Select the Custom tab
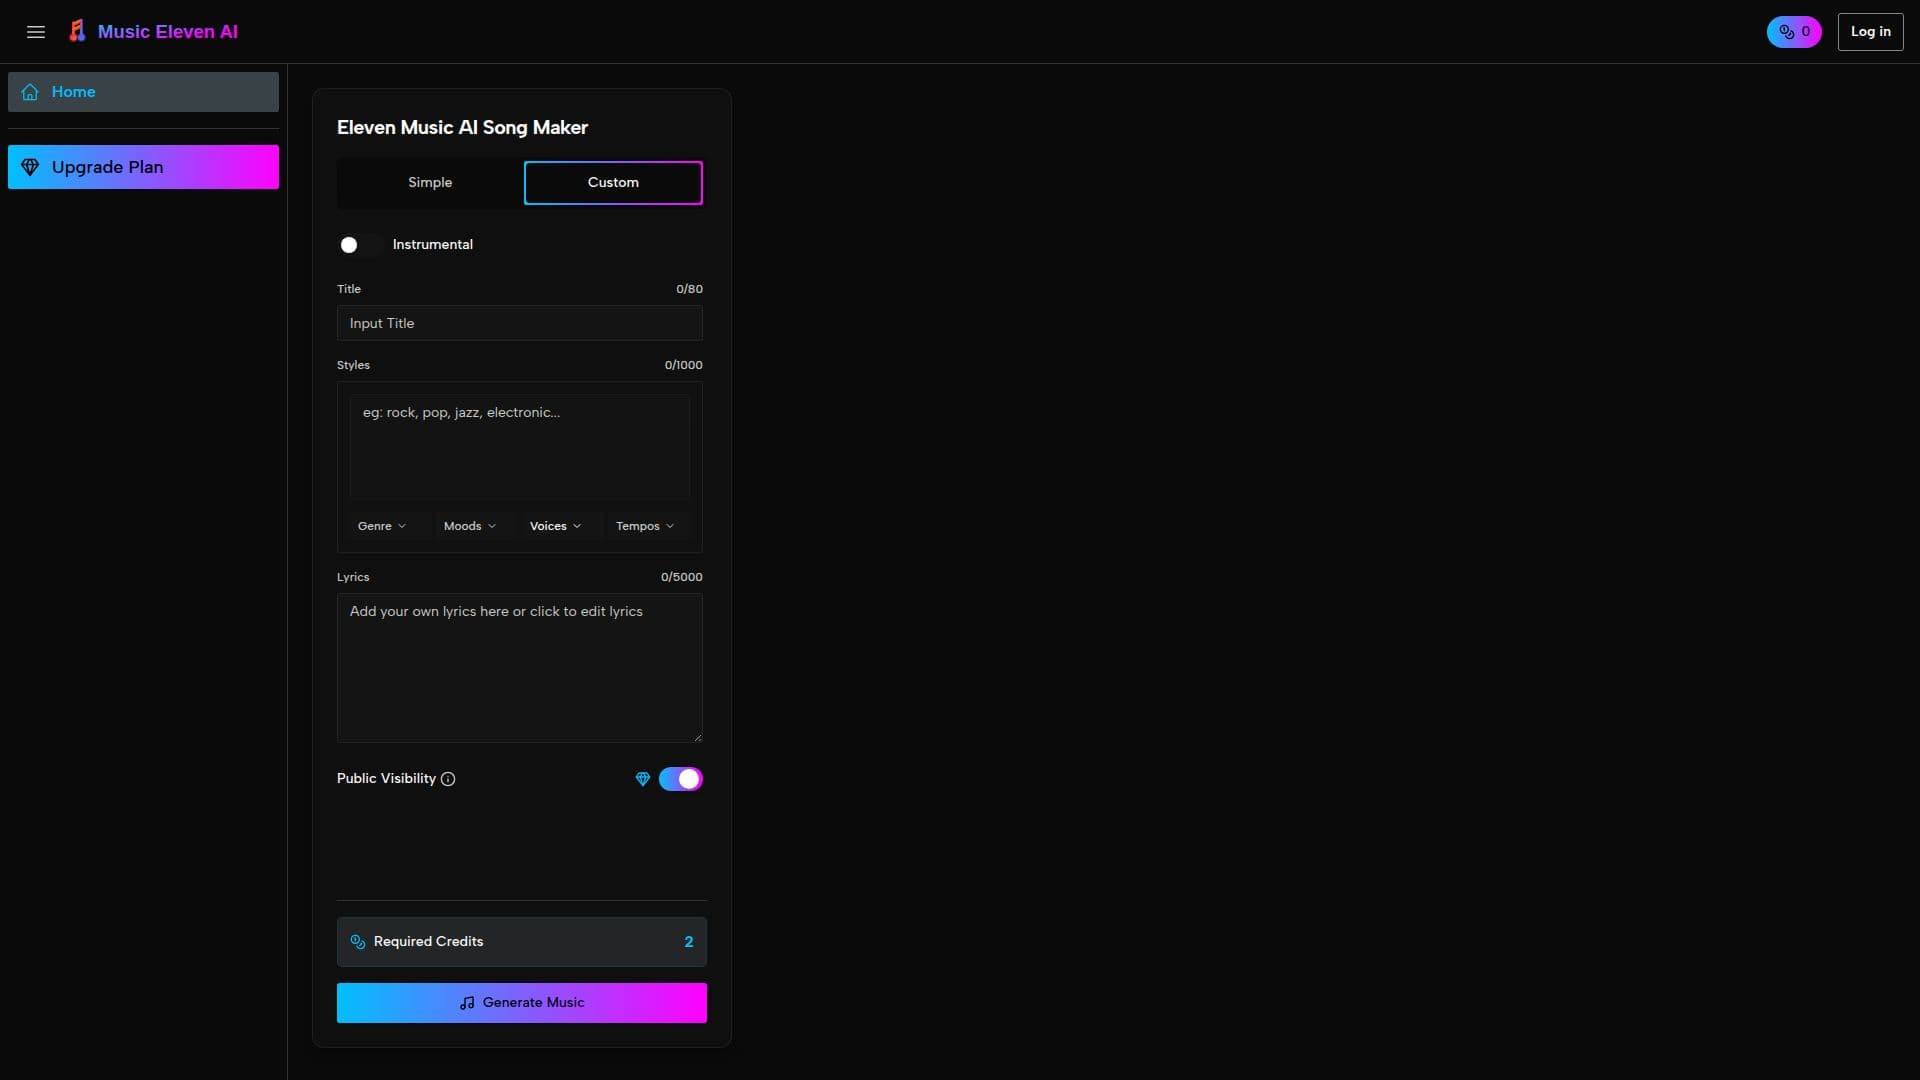This screenshot has width=1920, height=1080. click(613, 183)
